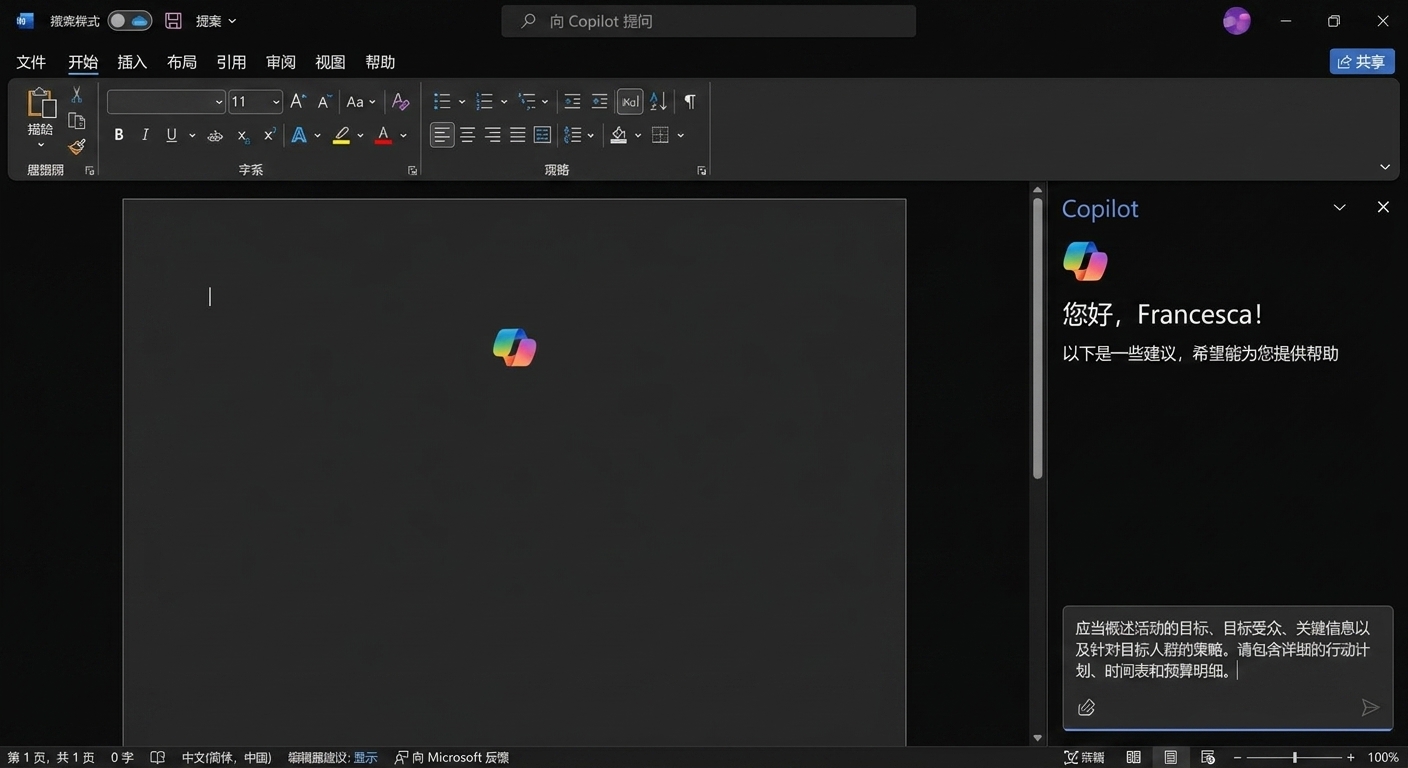
Task: Click the edit prompt icon in Copilot box
Action: [x=1086, y=708]
